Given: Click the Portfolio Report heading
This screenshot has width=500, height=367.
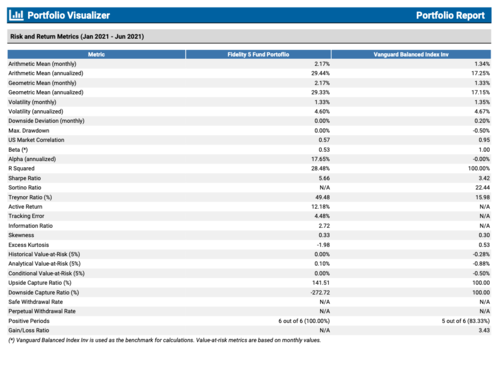Looking at the screenshot, I should pyautogui.click(x=450, y=15).
